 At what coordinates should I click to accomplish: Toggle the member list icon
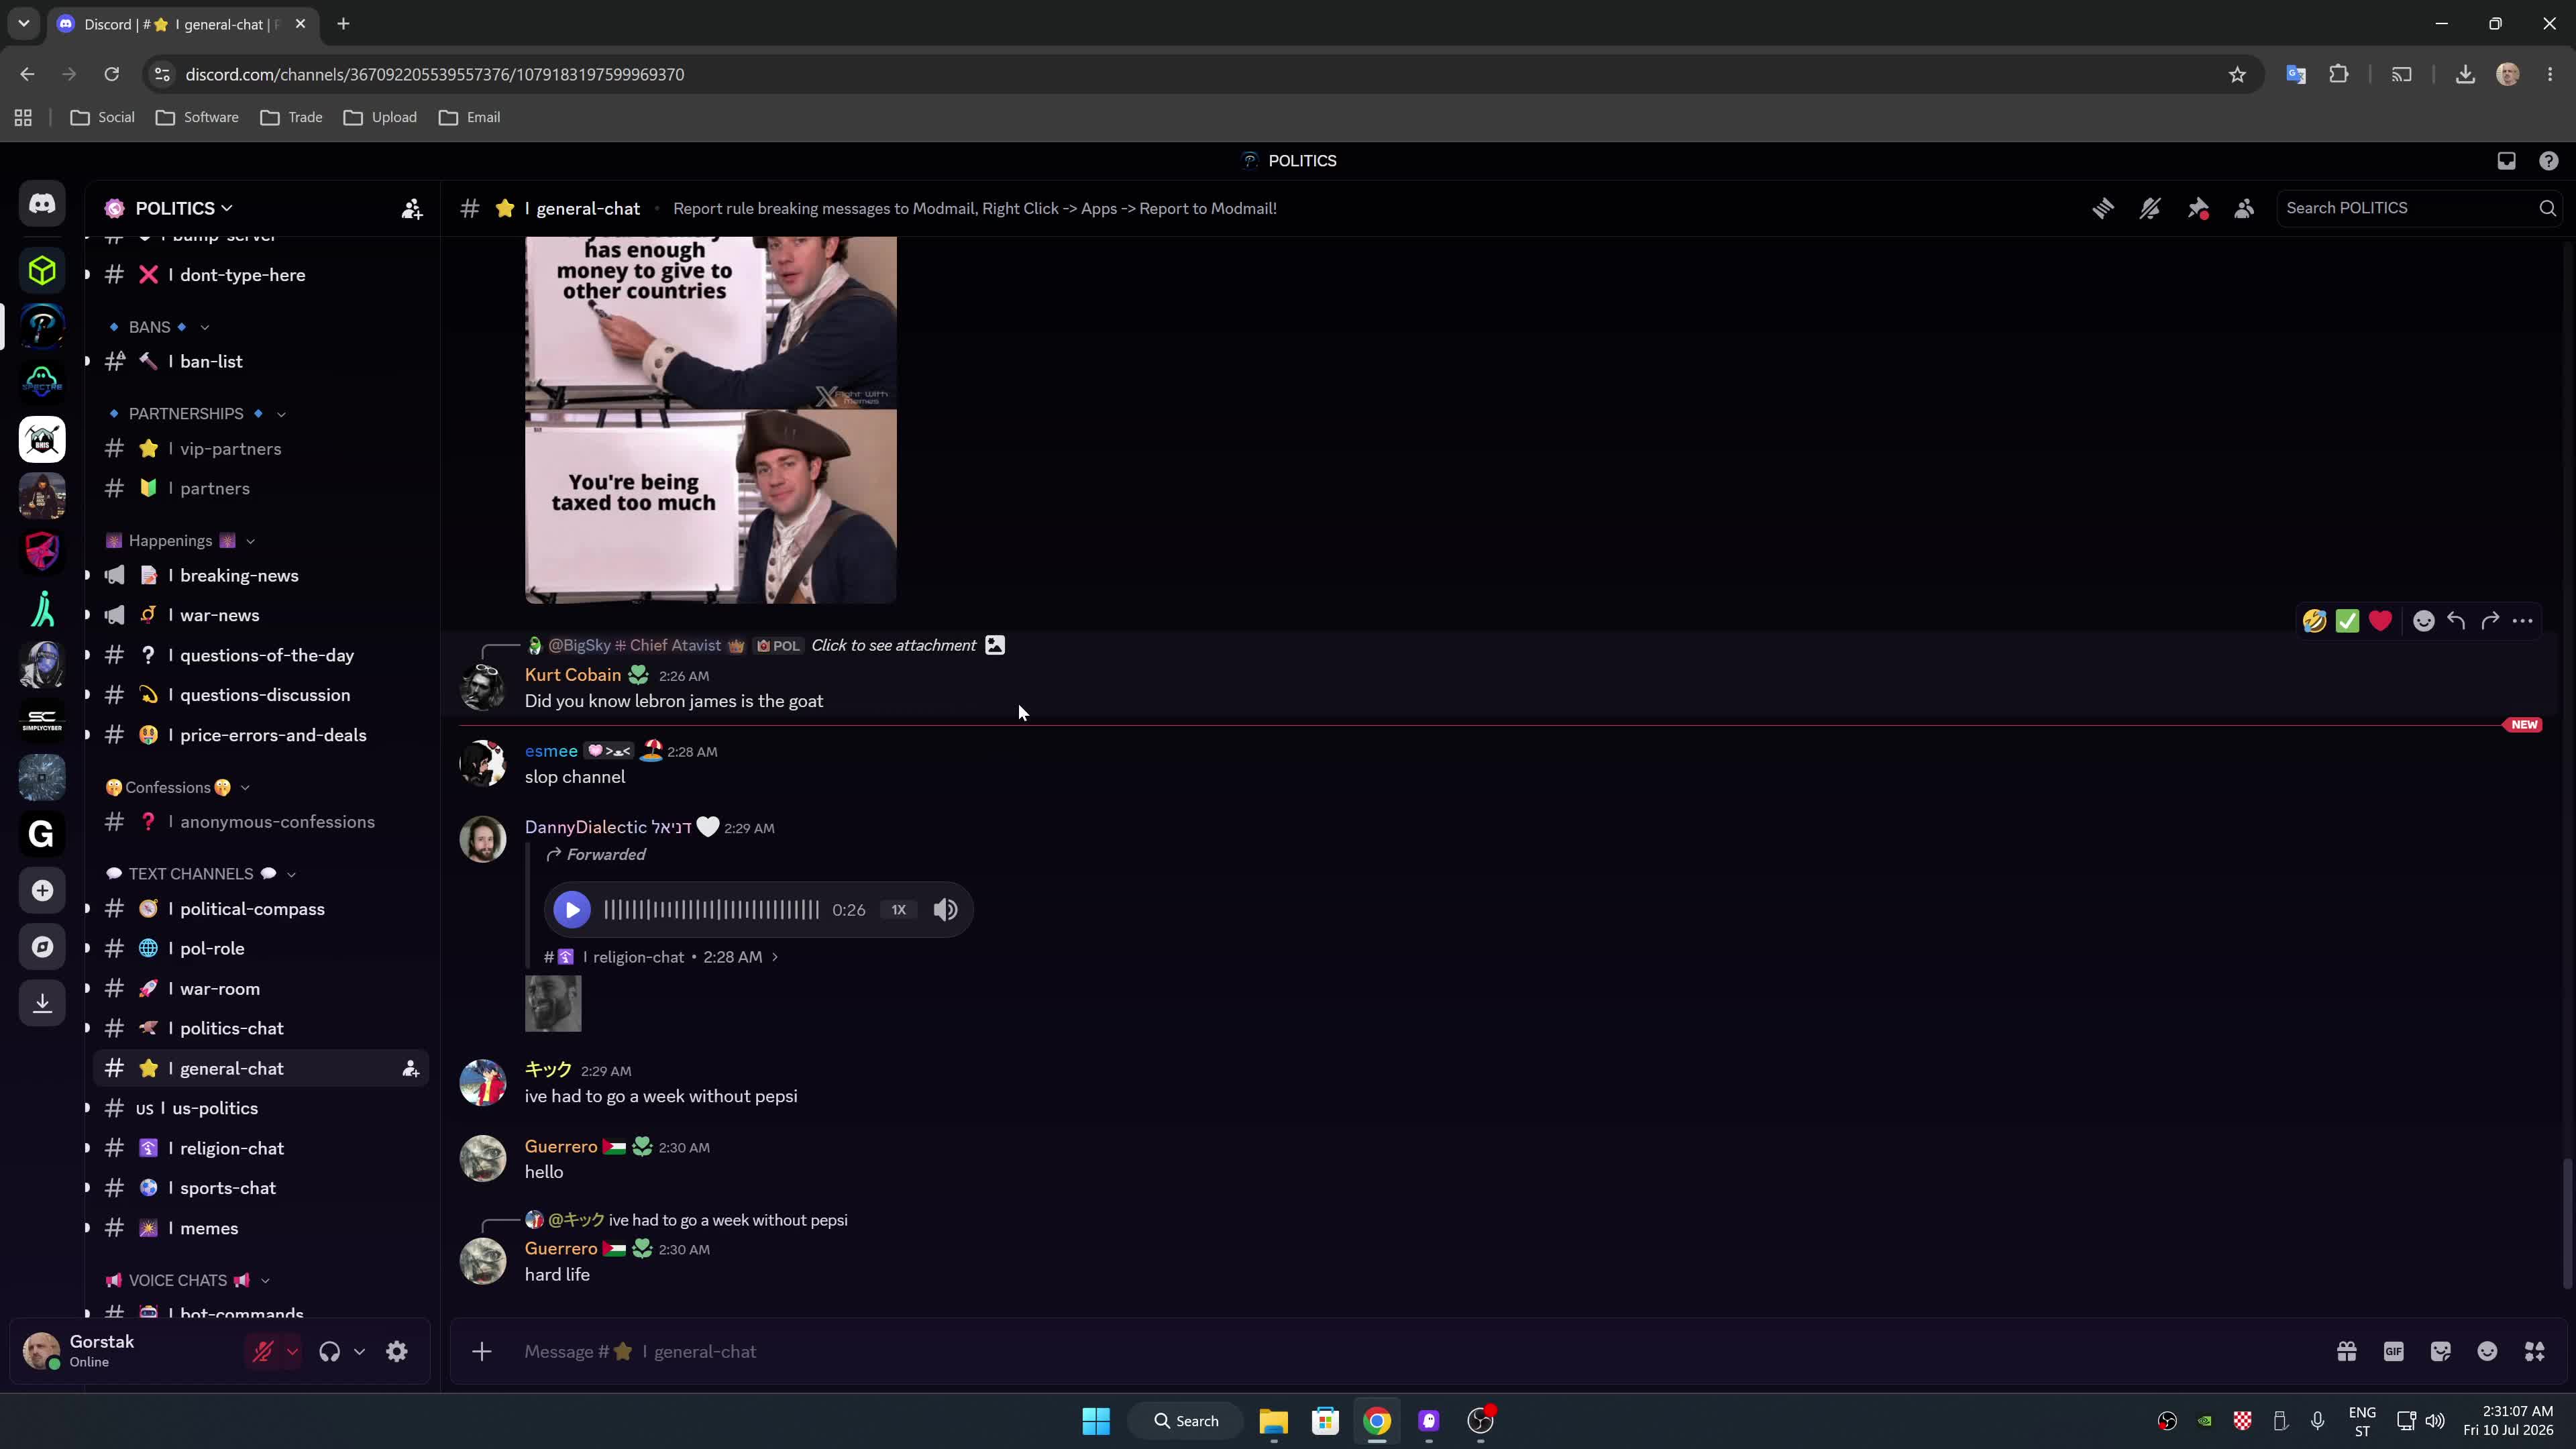2244,208
